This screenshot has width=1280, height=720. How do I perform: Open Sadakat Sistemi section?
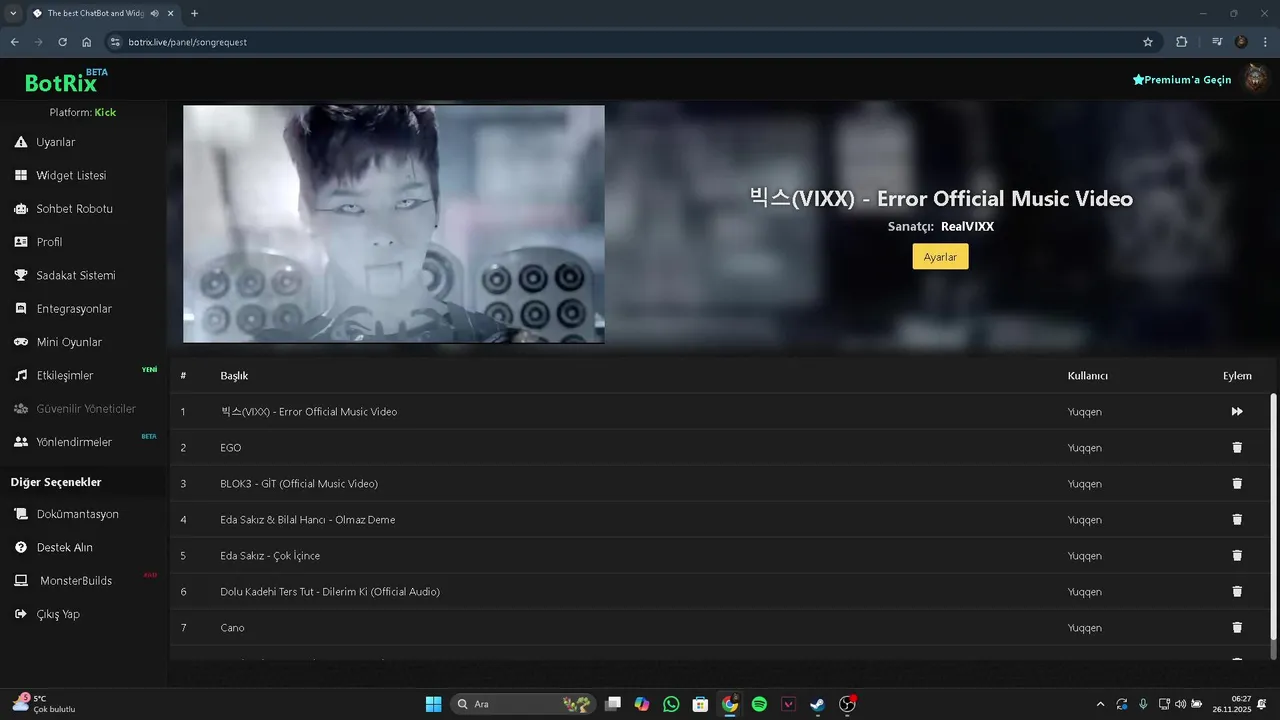coord(75,275)
